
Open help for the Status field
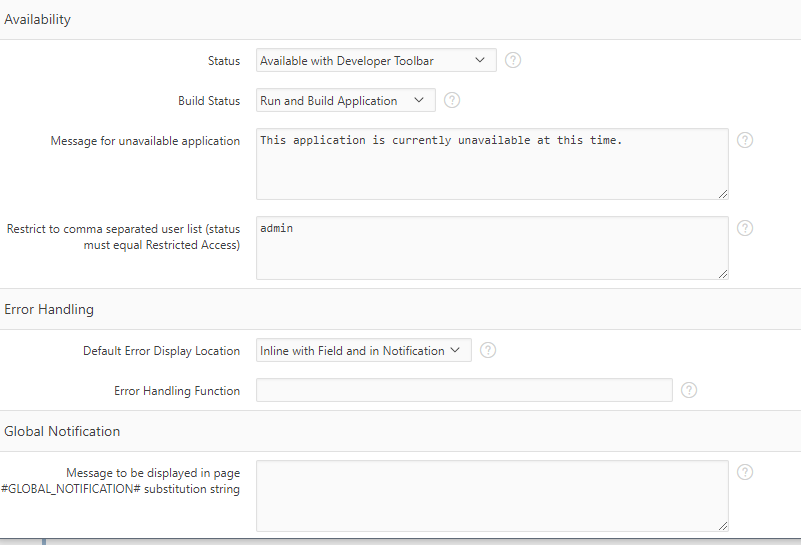coord(513,60)
